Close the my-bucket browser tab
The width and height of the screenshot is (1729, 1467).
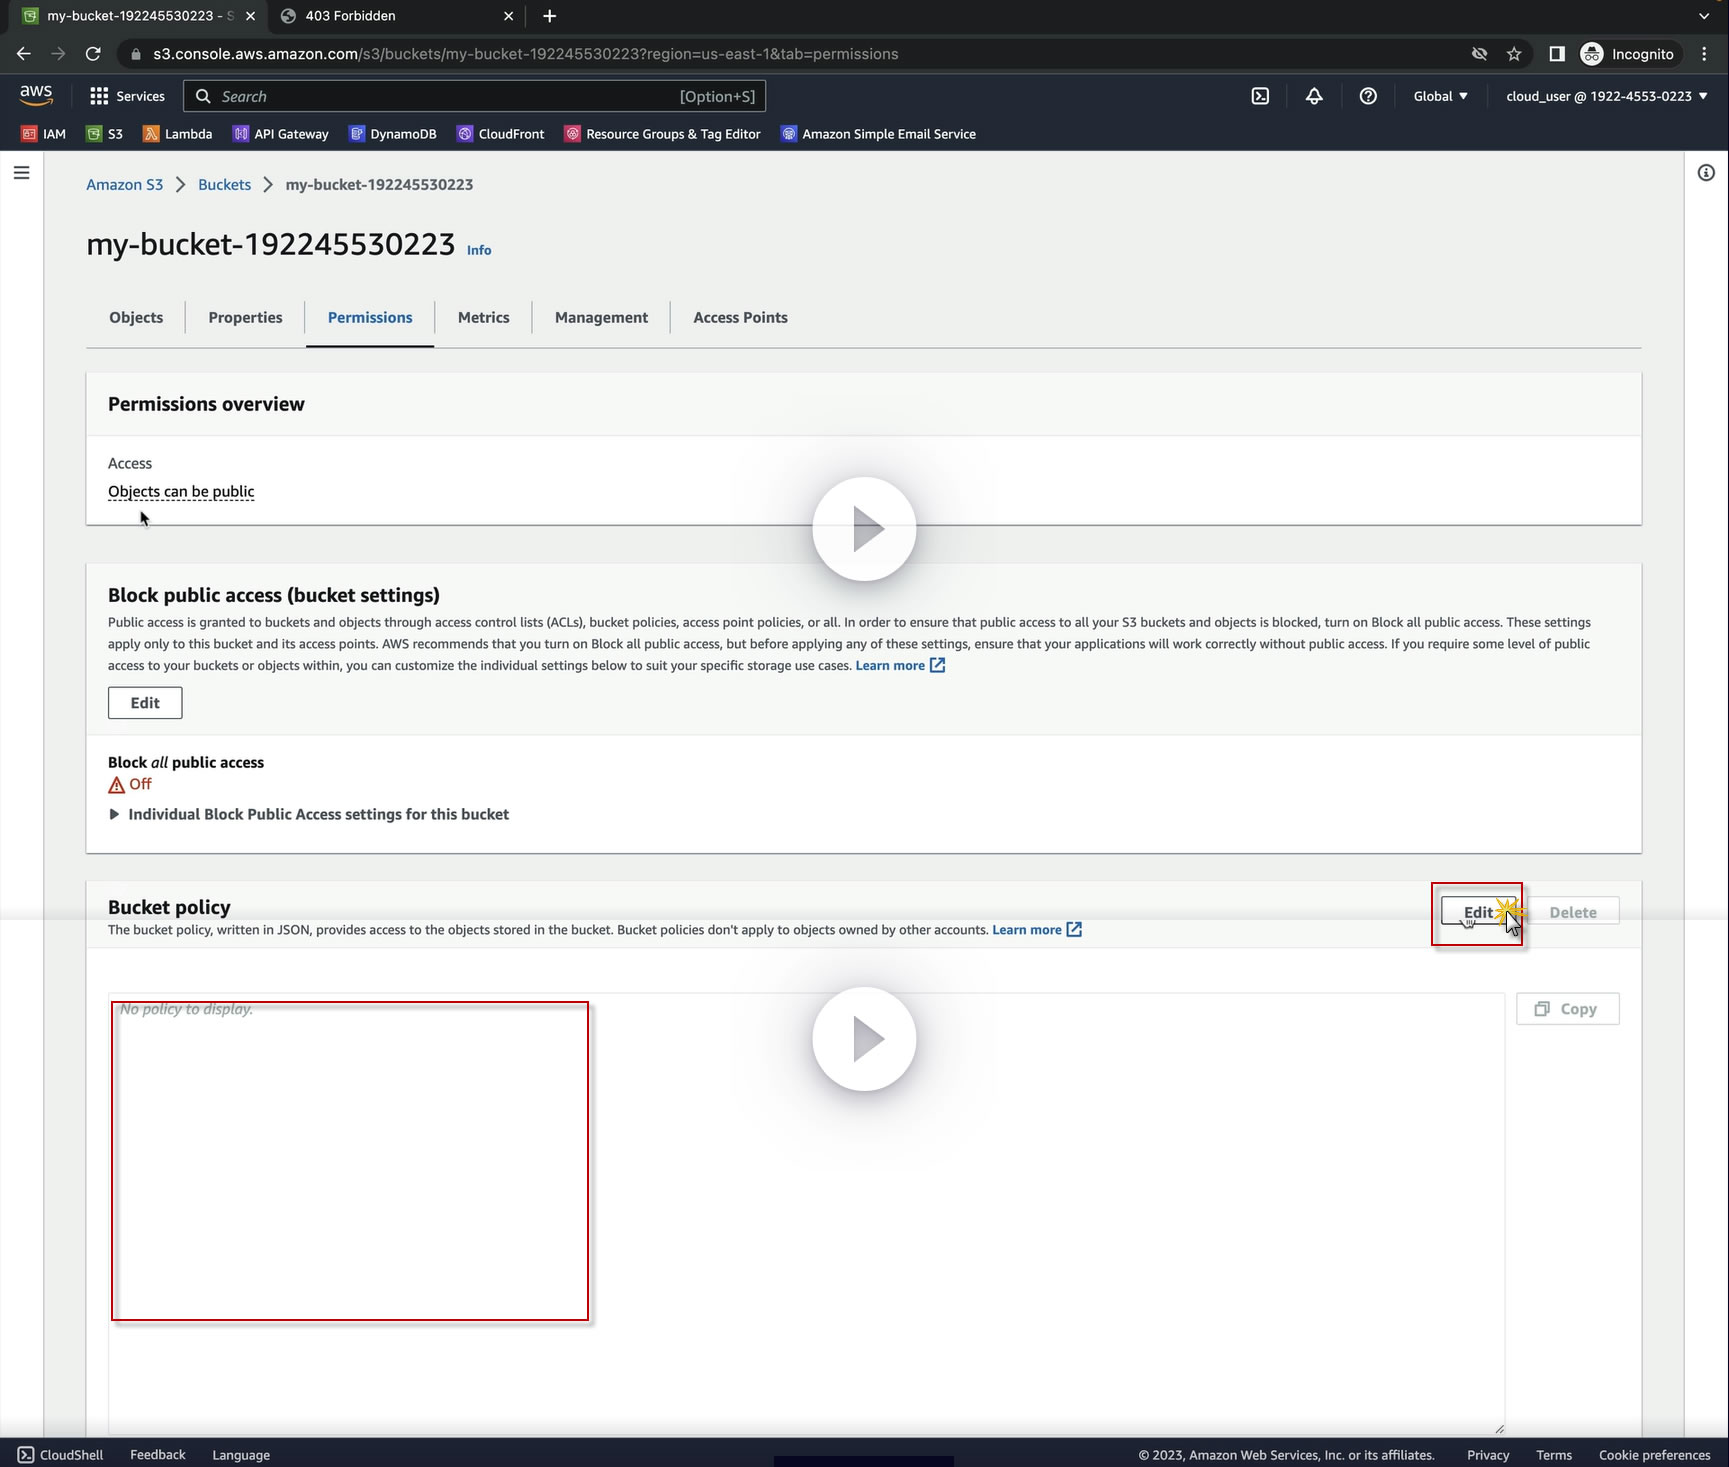pos(250,16)
